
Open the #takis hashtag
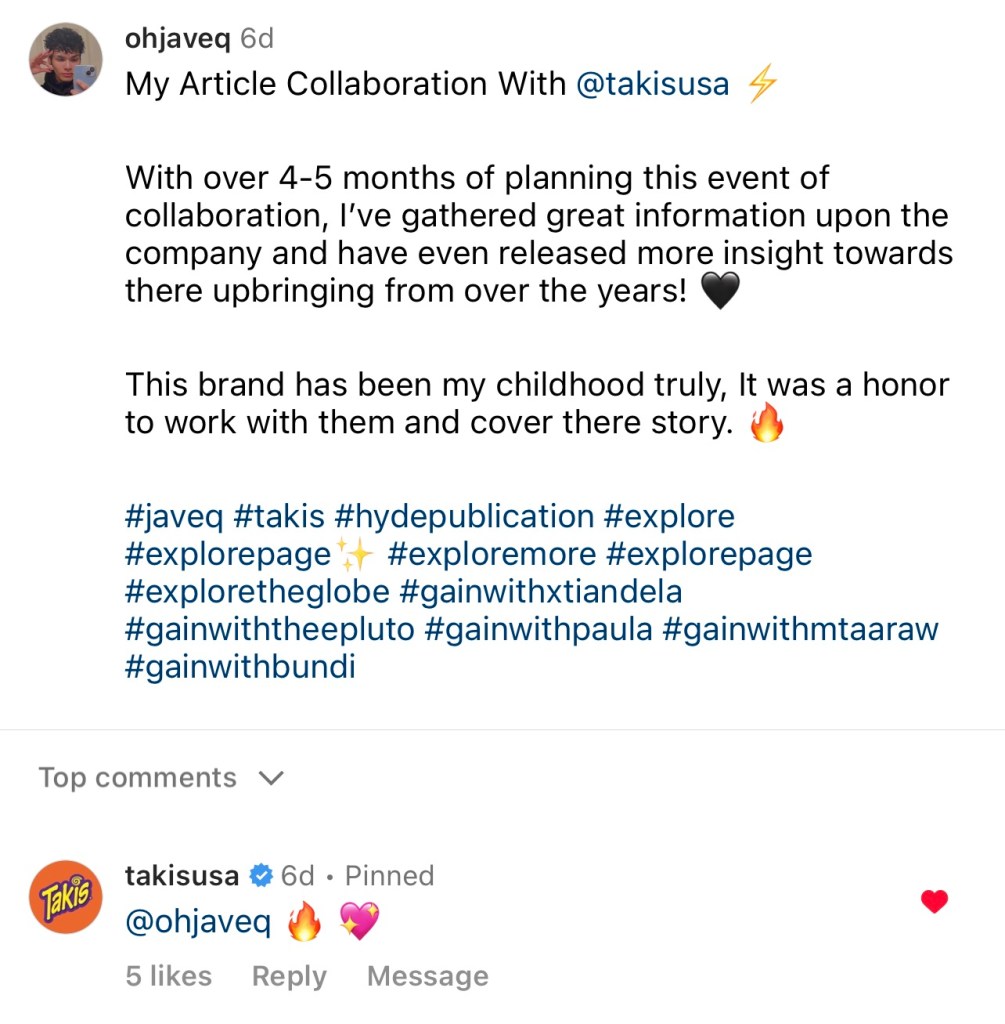[x=279, y=517]
